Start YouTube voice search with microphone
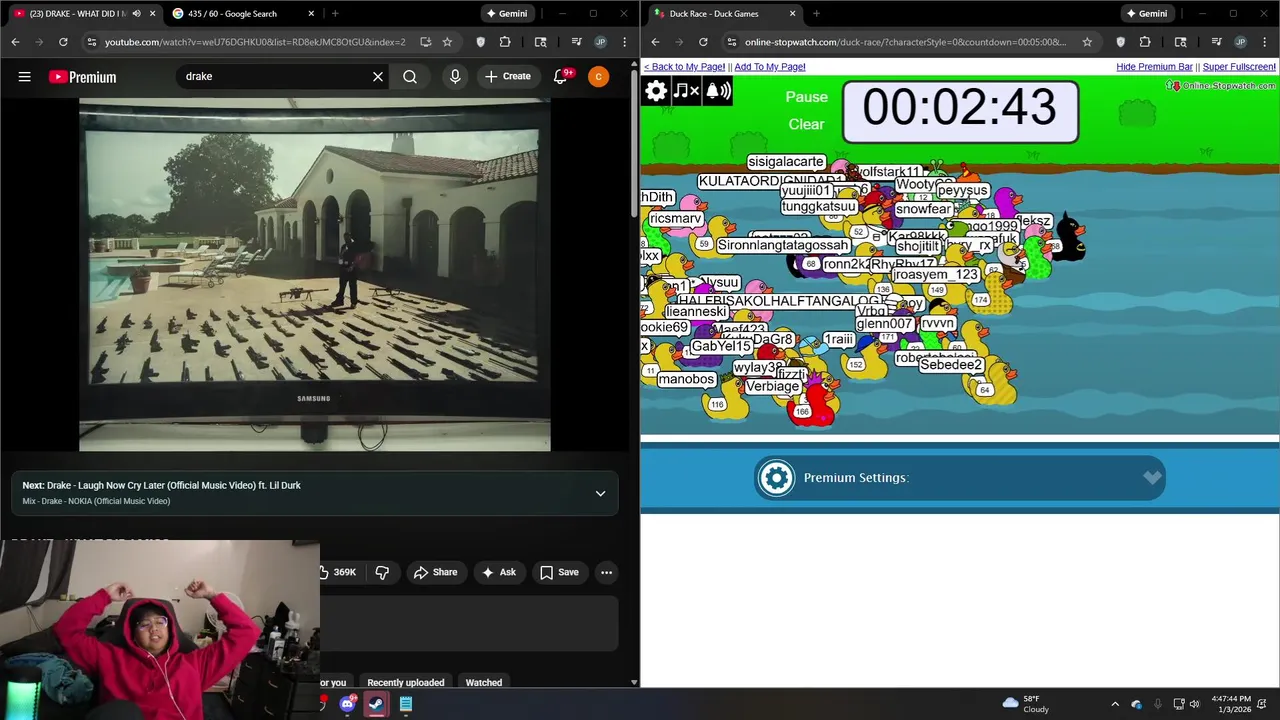The height and width of the screenshot is (720, 1280). [455, 77]
